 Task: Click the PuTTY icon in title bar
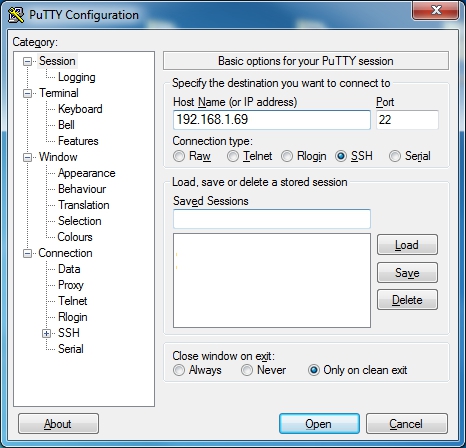click(x=16, y=15)
